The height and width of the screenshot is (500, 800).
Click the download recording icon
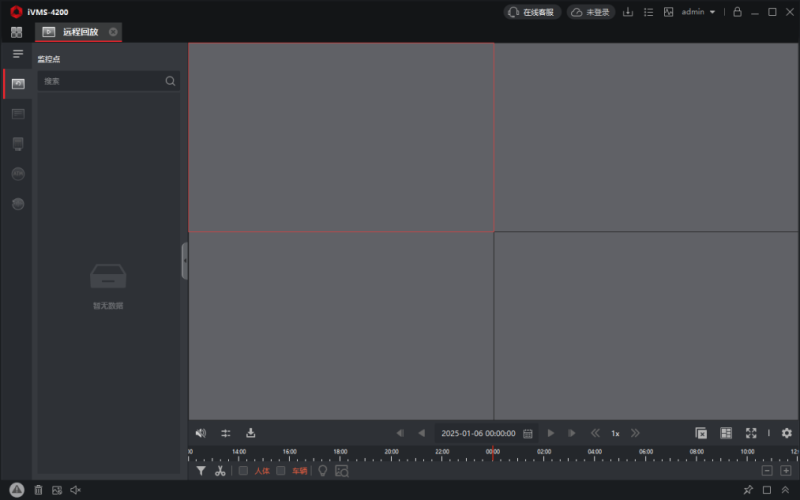pos(251,433)
